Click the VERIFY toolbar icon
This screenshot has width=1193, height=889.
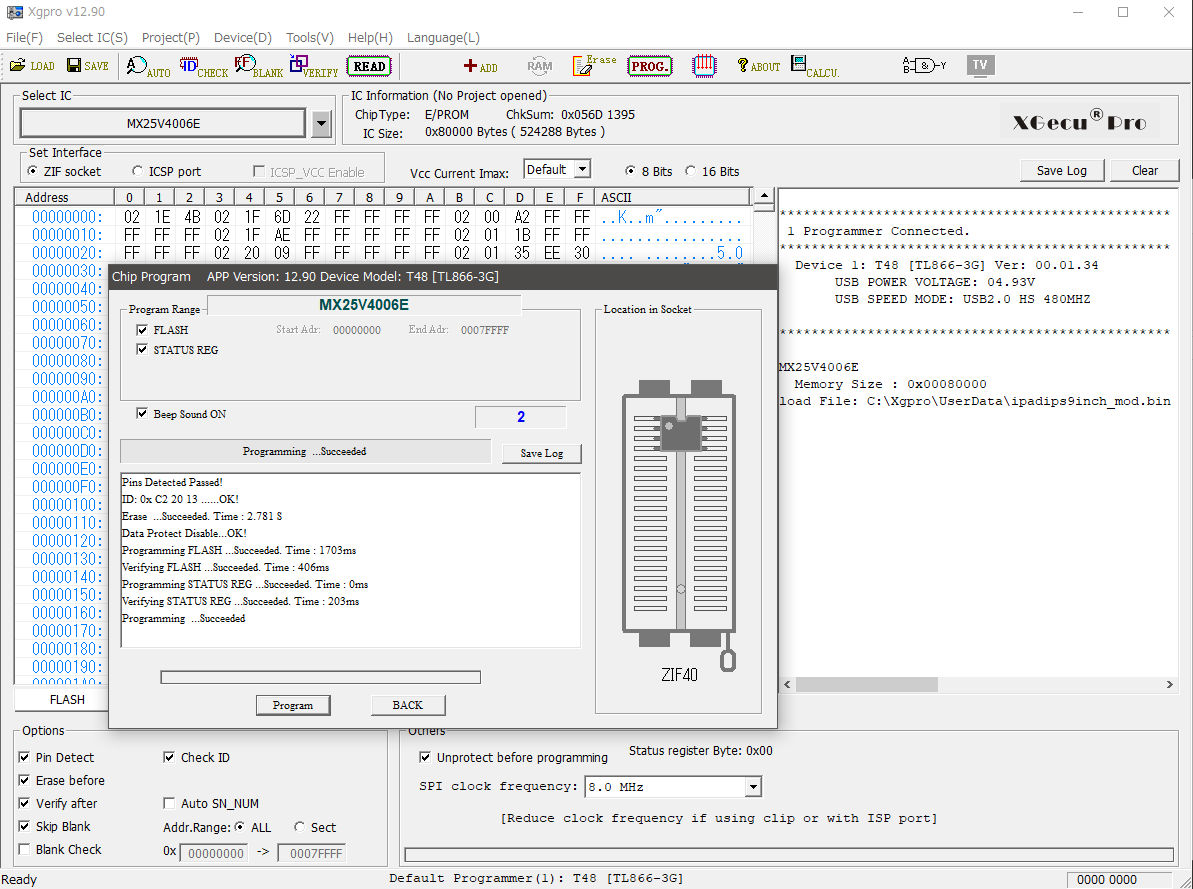coord(313,66)
